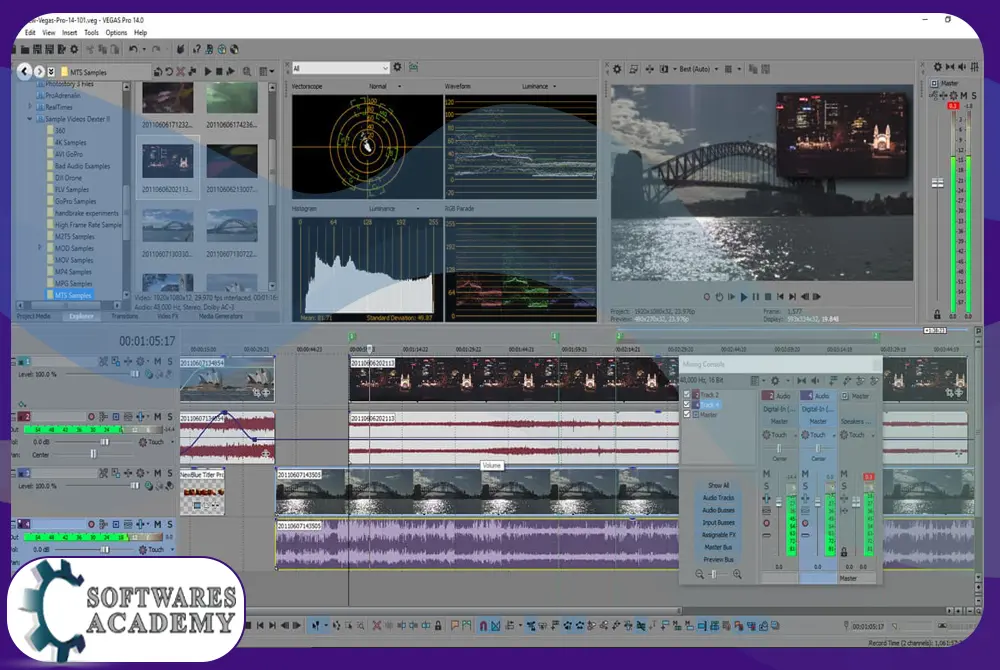The image size is (1000, 670).
Task: Click 'Preview Bus' in Mixing Console
Action: pos(718,560)
